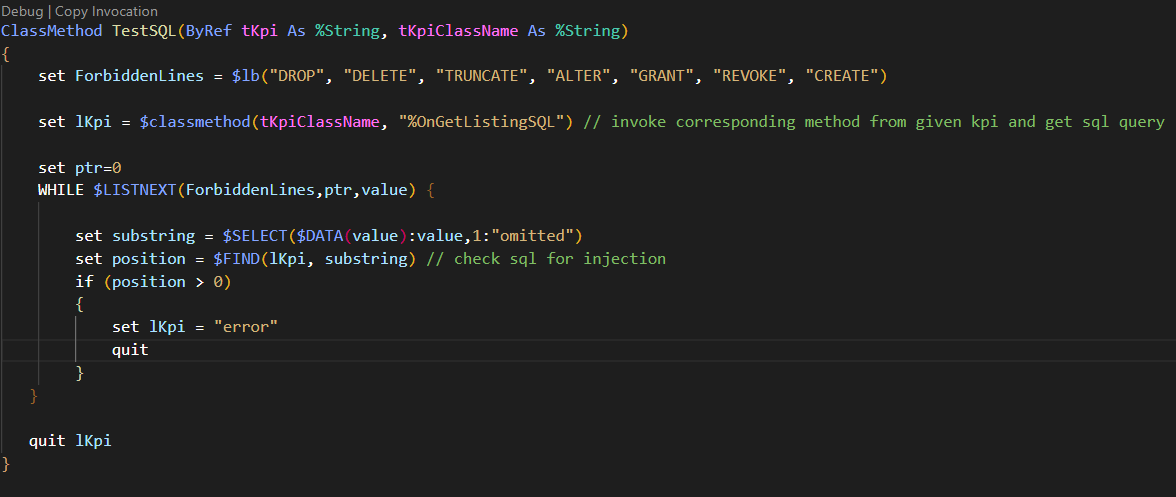The width and height of the screenshot is (1176, 497).
Task: Click the ClassMethod keyword
Action: 52,31
